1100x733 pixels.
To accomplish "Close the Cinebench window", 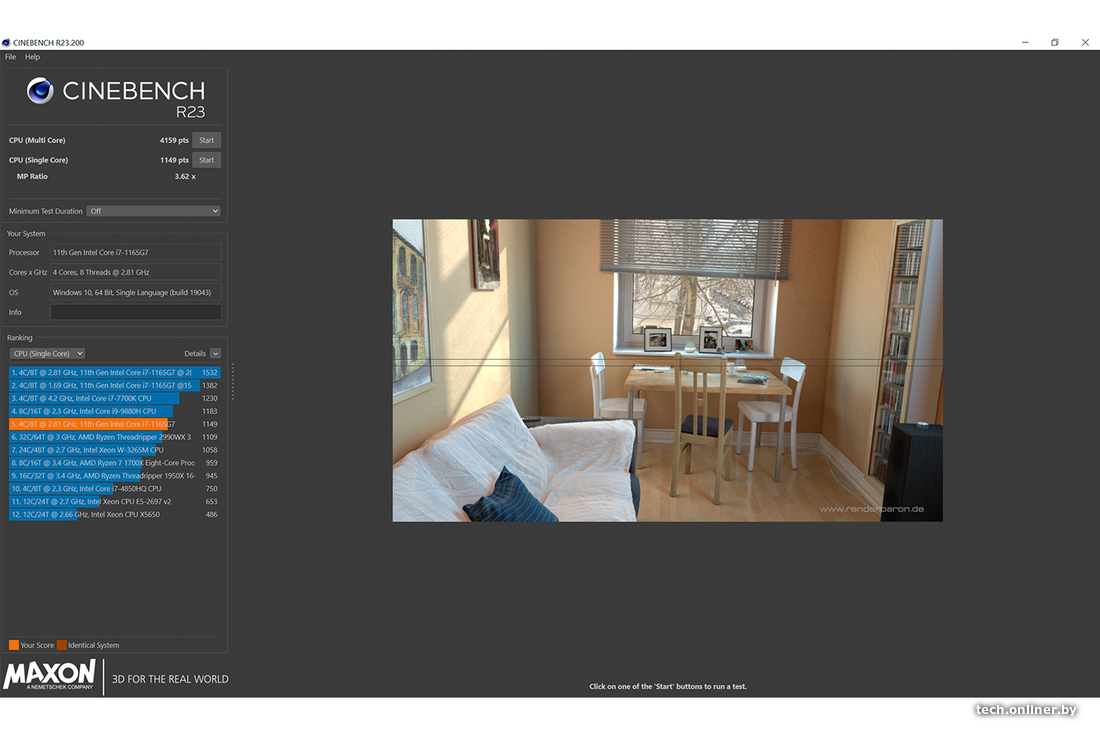I will pyautogui.click(x=1085, y=43).
